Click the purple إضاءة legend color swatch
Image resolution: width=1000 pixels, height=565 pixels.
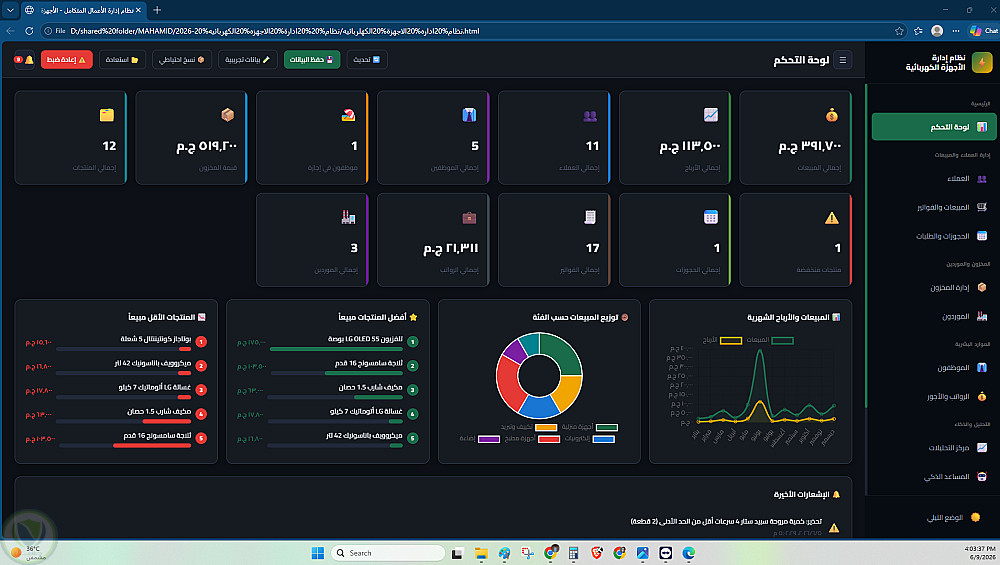tap(489, 439)
